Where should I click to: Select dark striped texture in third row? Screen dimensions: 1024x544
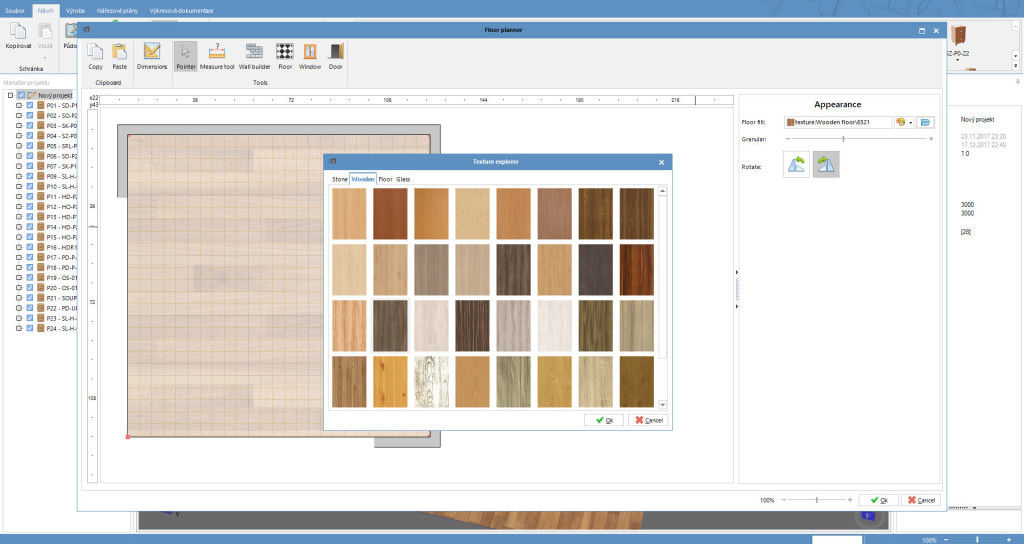click(x=472, y=326)
